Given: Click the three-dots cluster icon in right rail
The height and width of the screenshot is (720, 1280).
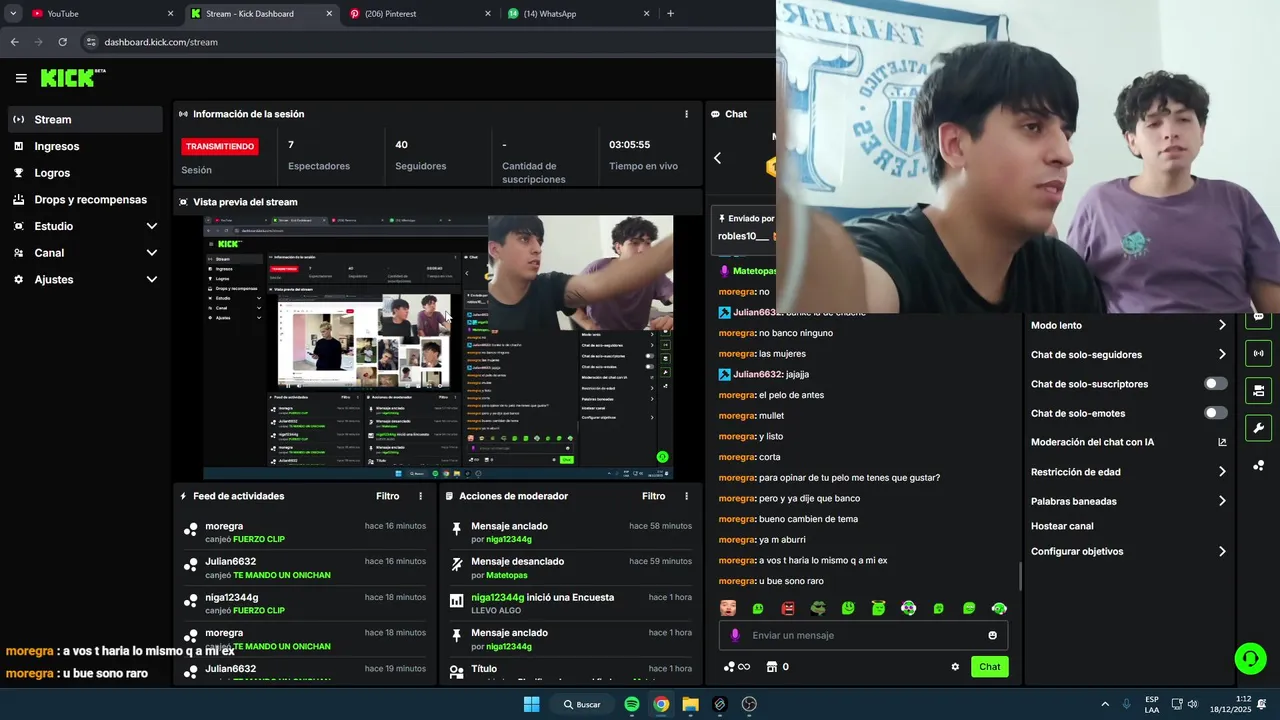Looking at the screenshot, I should [1258, 465].
